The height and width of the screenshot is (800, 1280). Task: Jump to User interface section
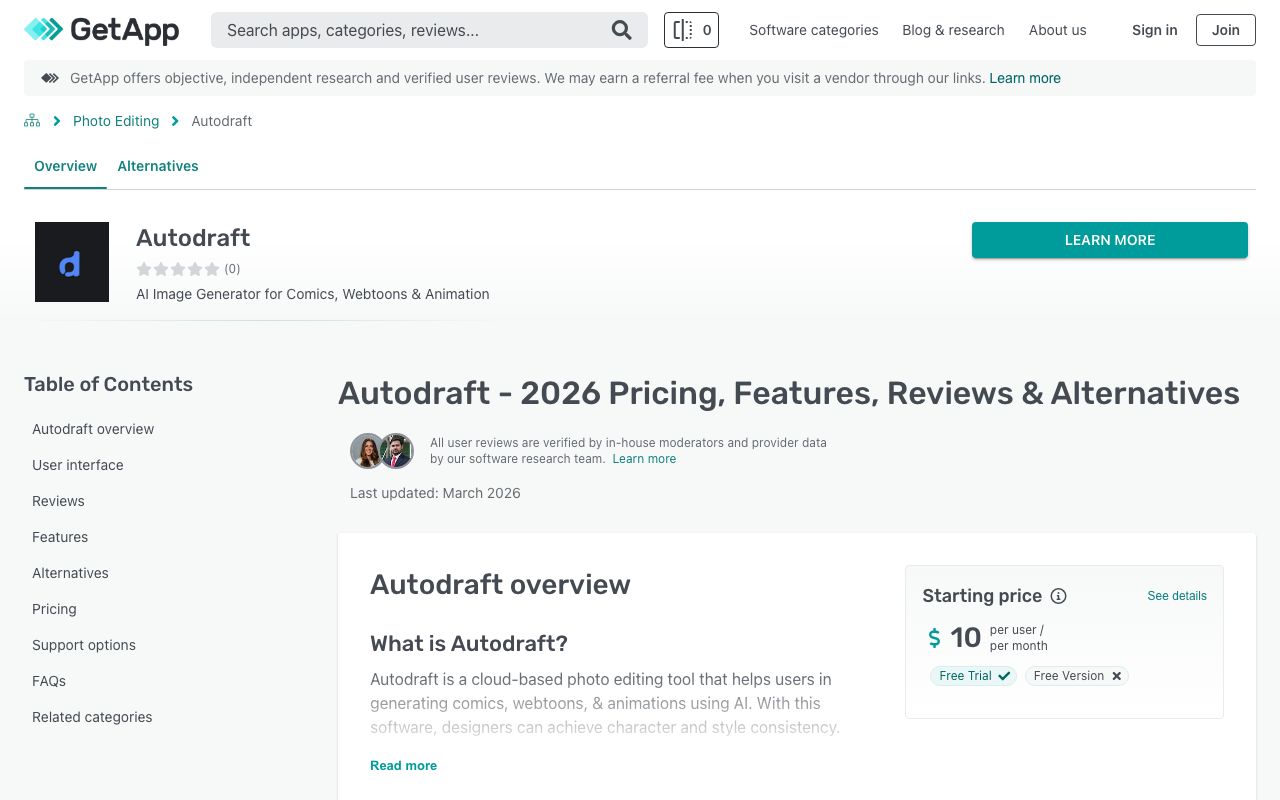point(78,465)
